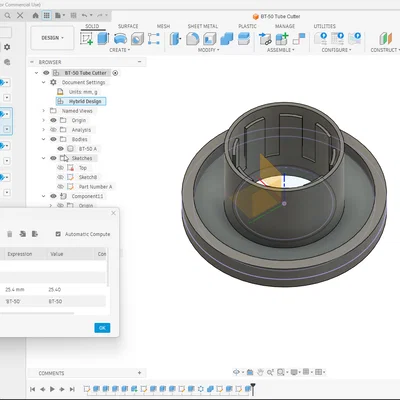Open the Shell tool icon

point(209,39)
